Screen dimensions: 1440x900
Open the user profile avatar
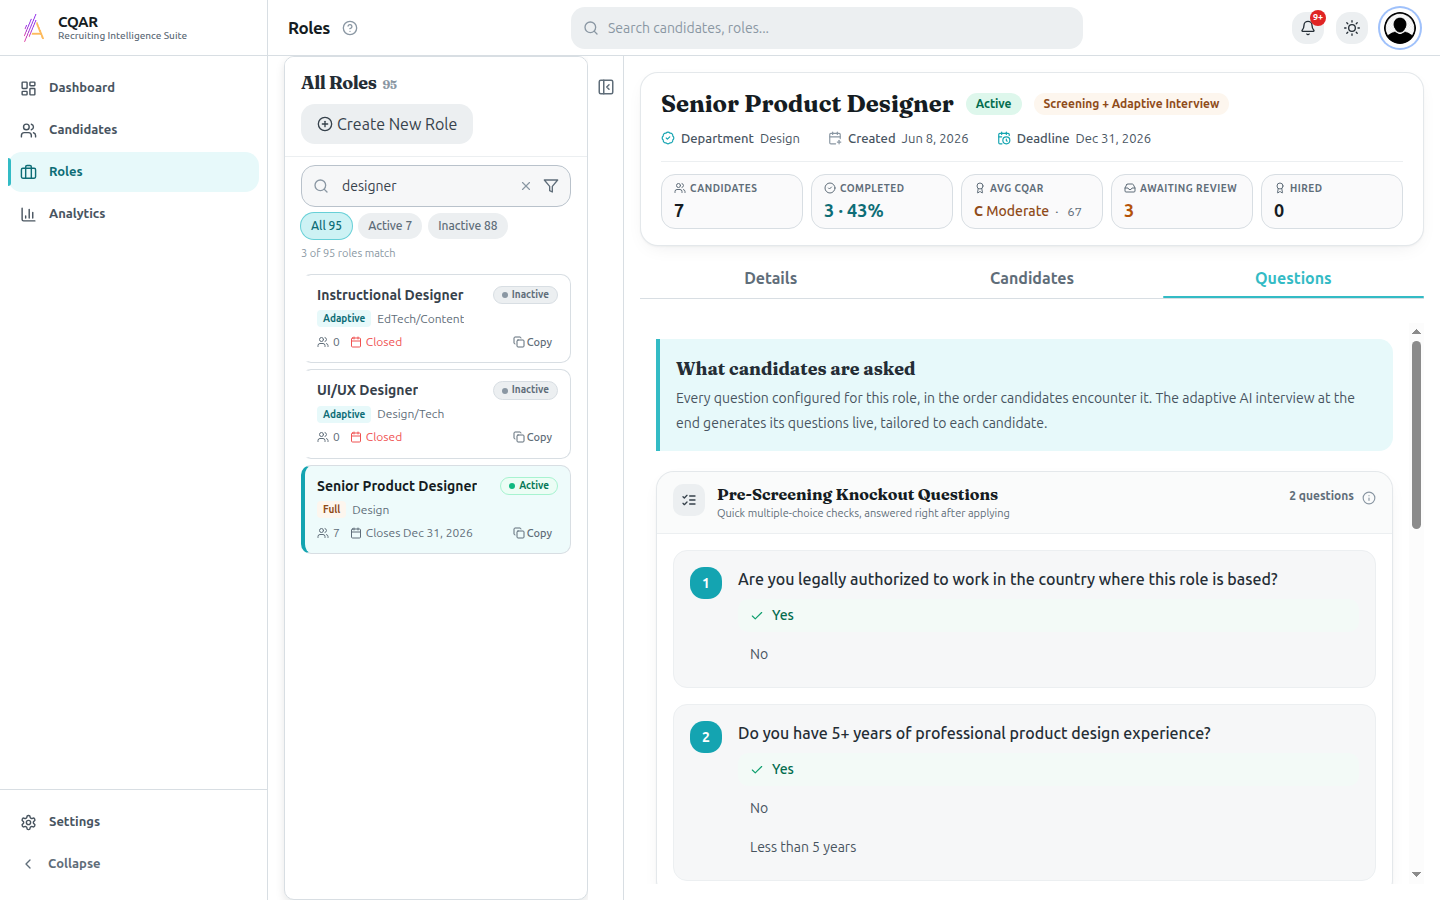point(1400,28)
